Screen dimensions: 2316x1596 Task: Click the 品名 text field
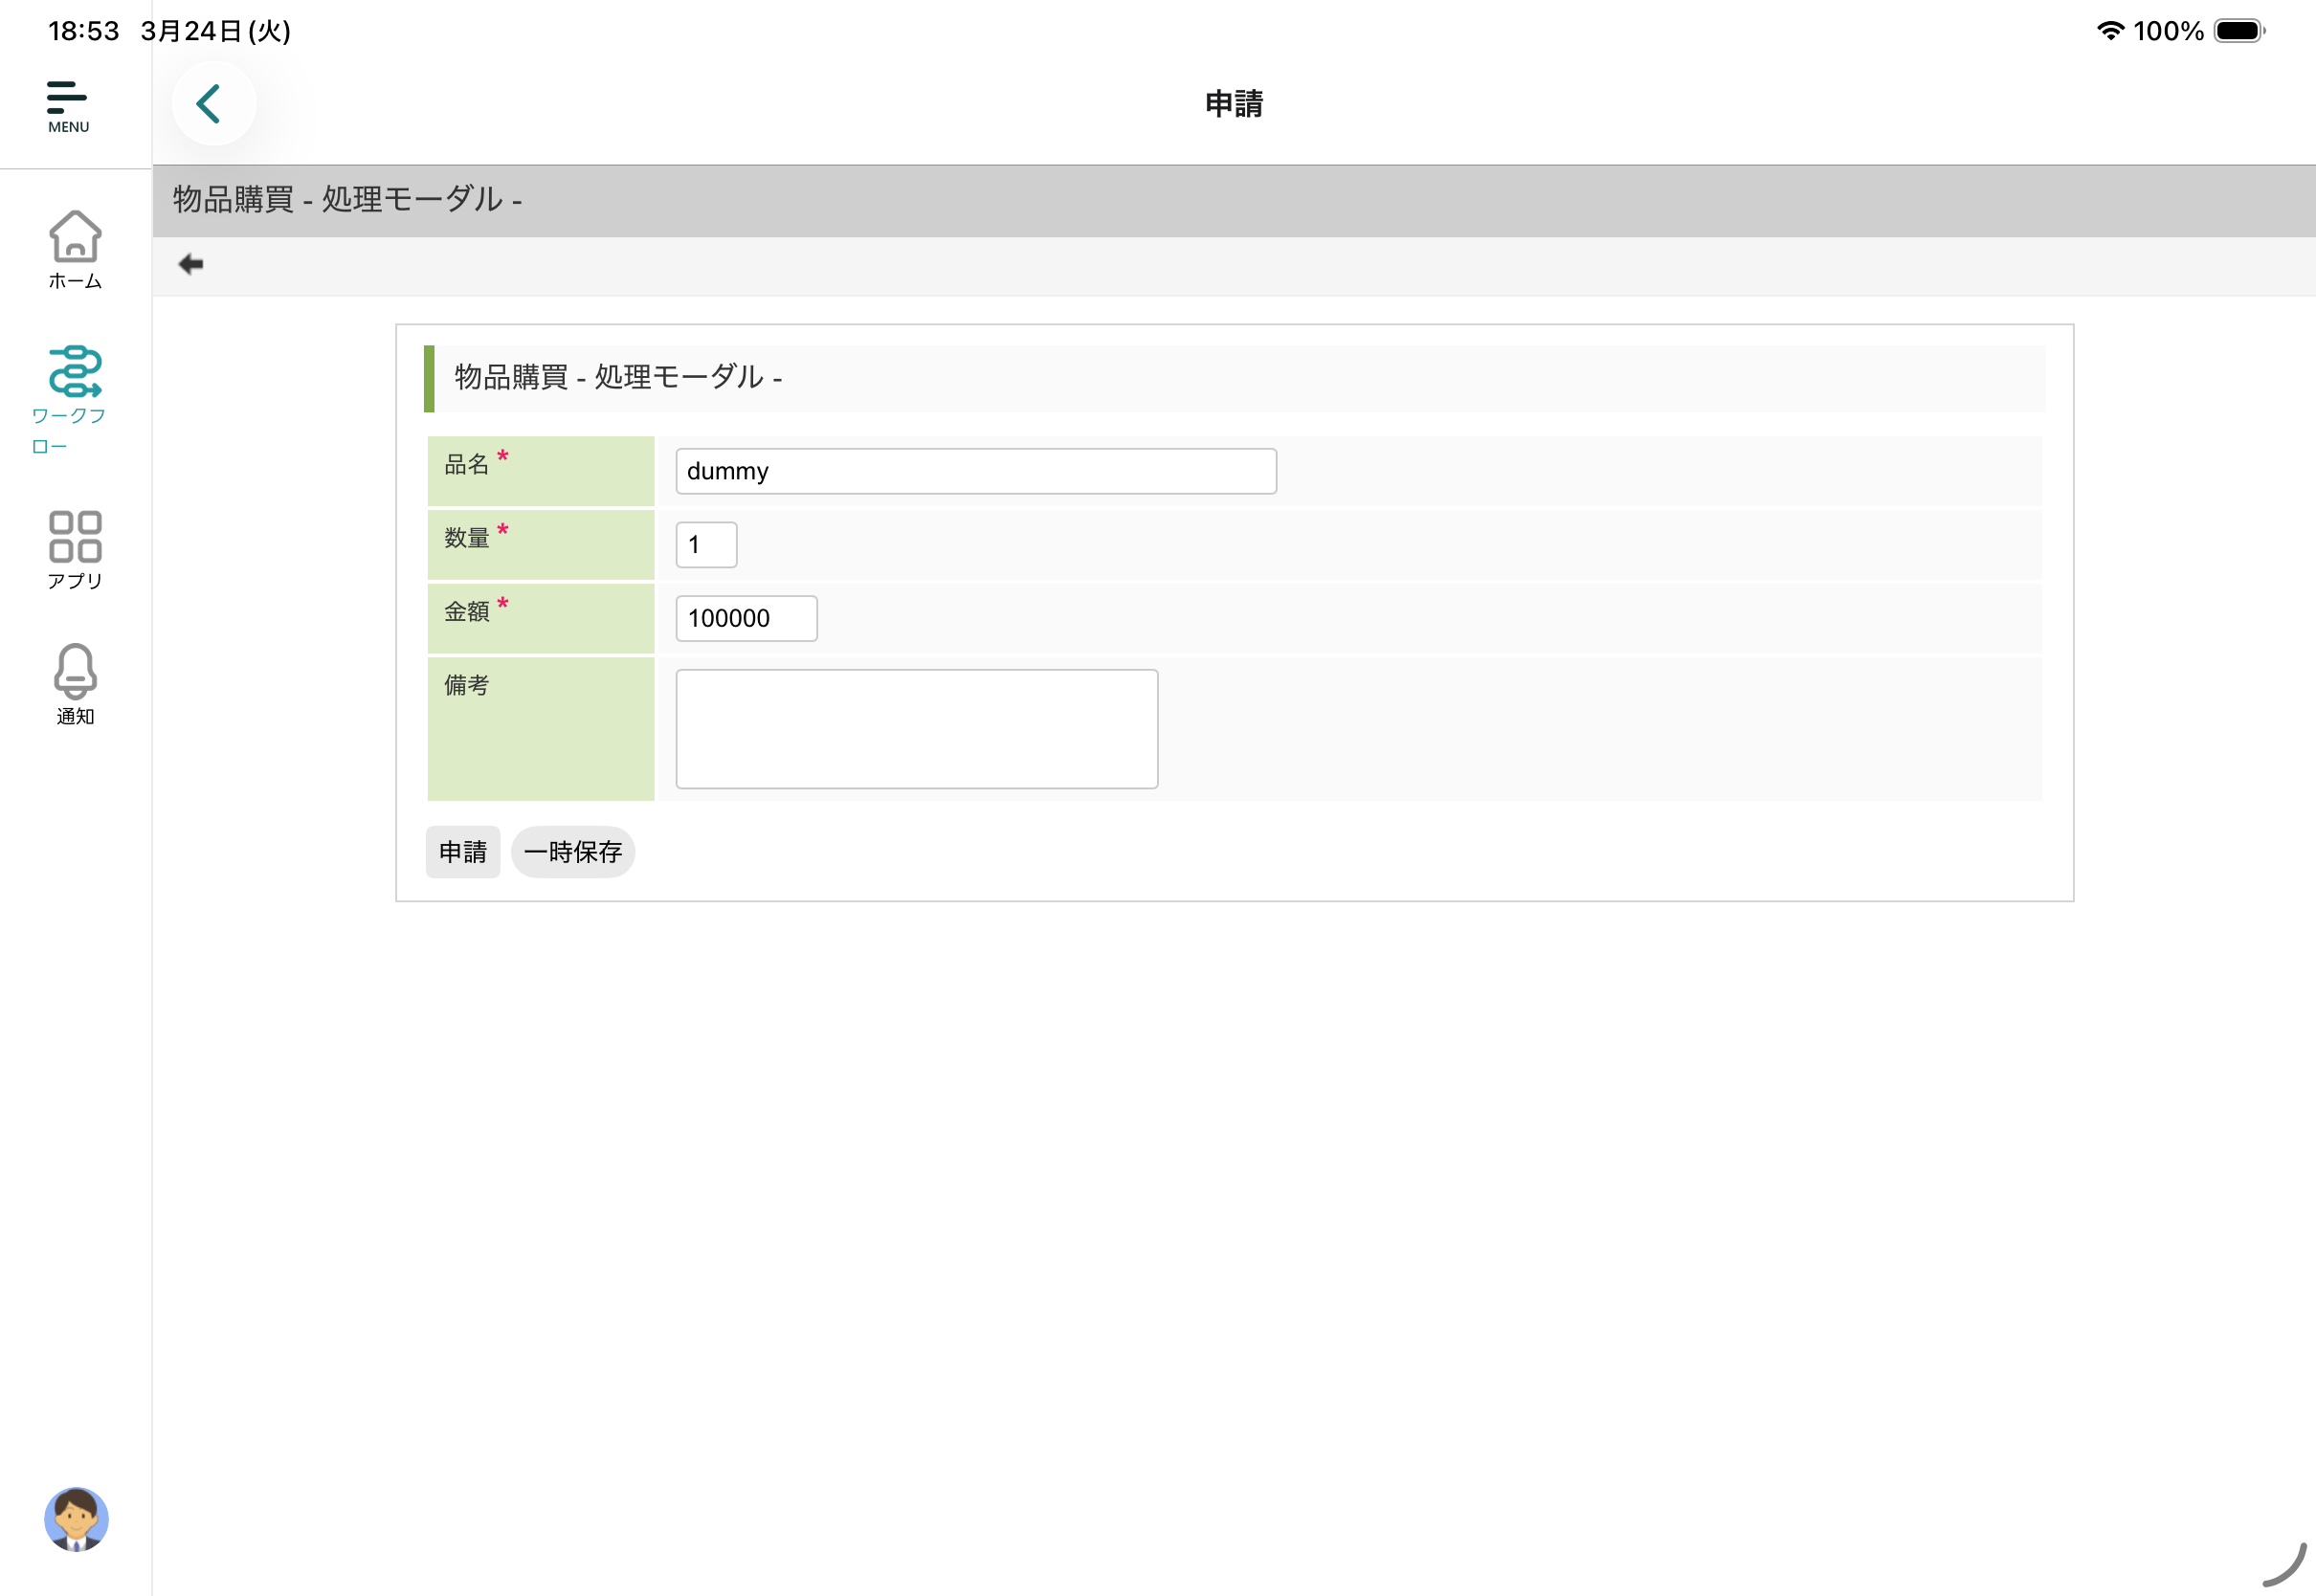pos(975,471)
